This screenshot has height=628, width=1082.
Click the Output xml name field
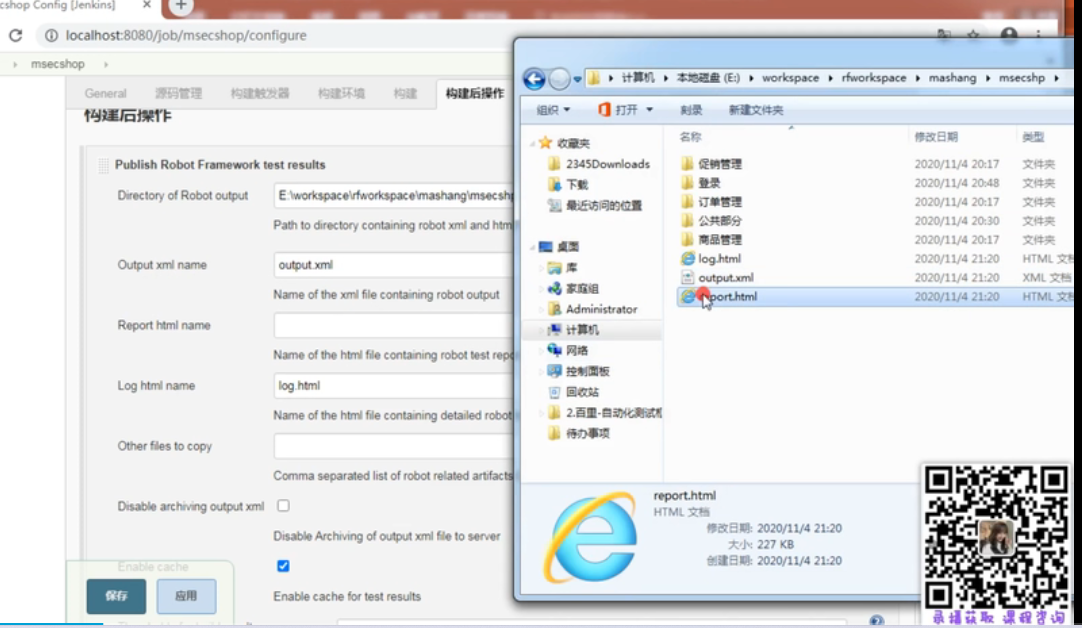coord(393,265)
